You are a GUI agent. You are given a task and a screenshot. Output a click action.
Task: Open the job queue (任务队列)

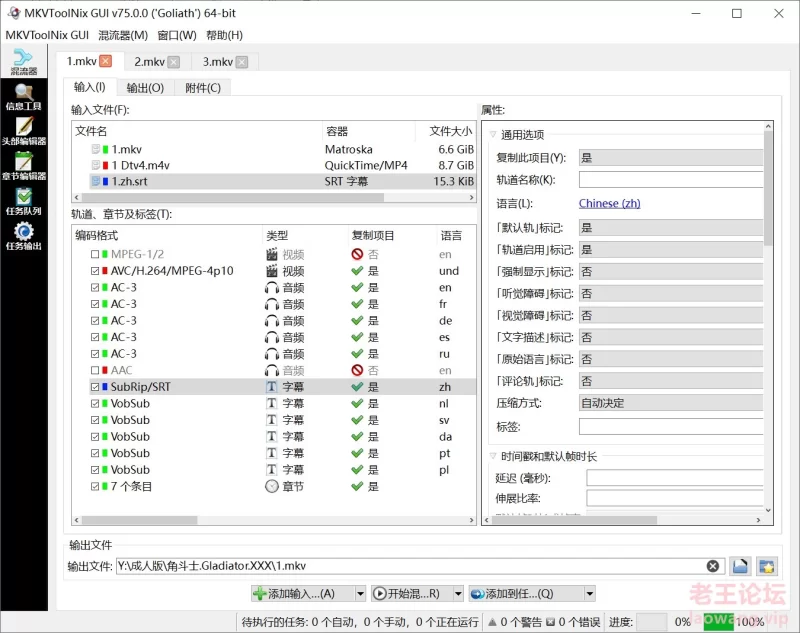point(23,201)
